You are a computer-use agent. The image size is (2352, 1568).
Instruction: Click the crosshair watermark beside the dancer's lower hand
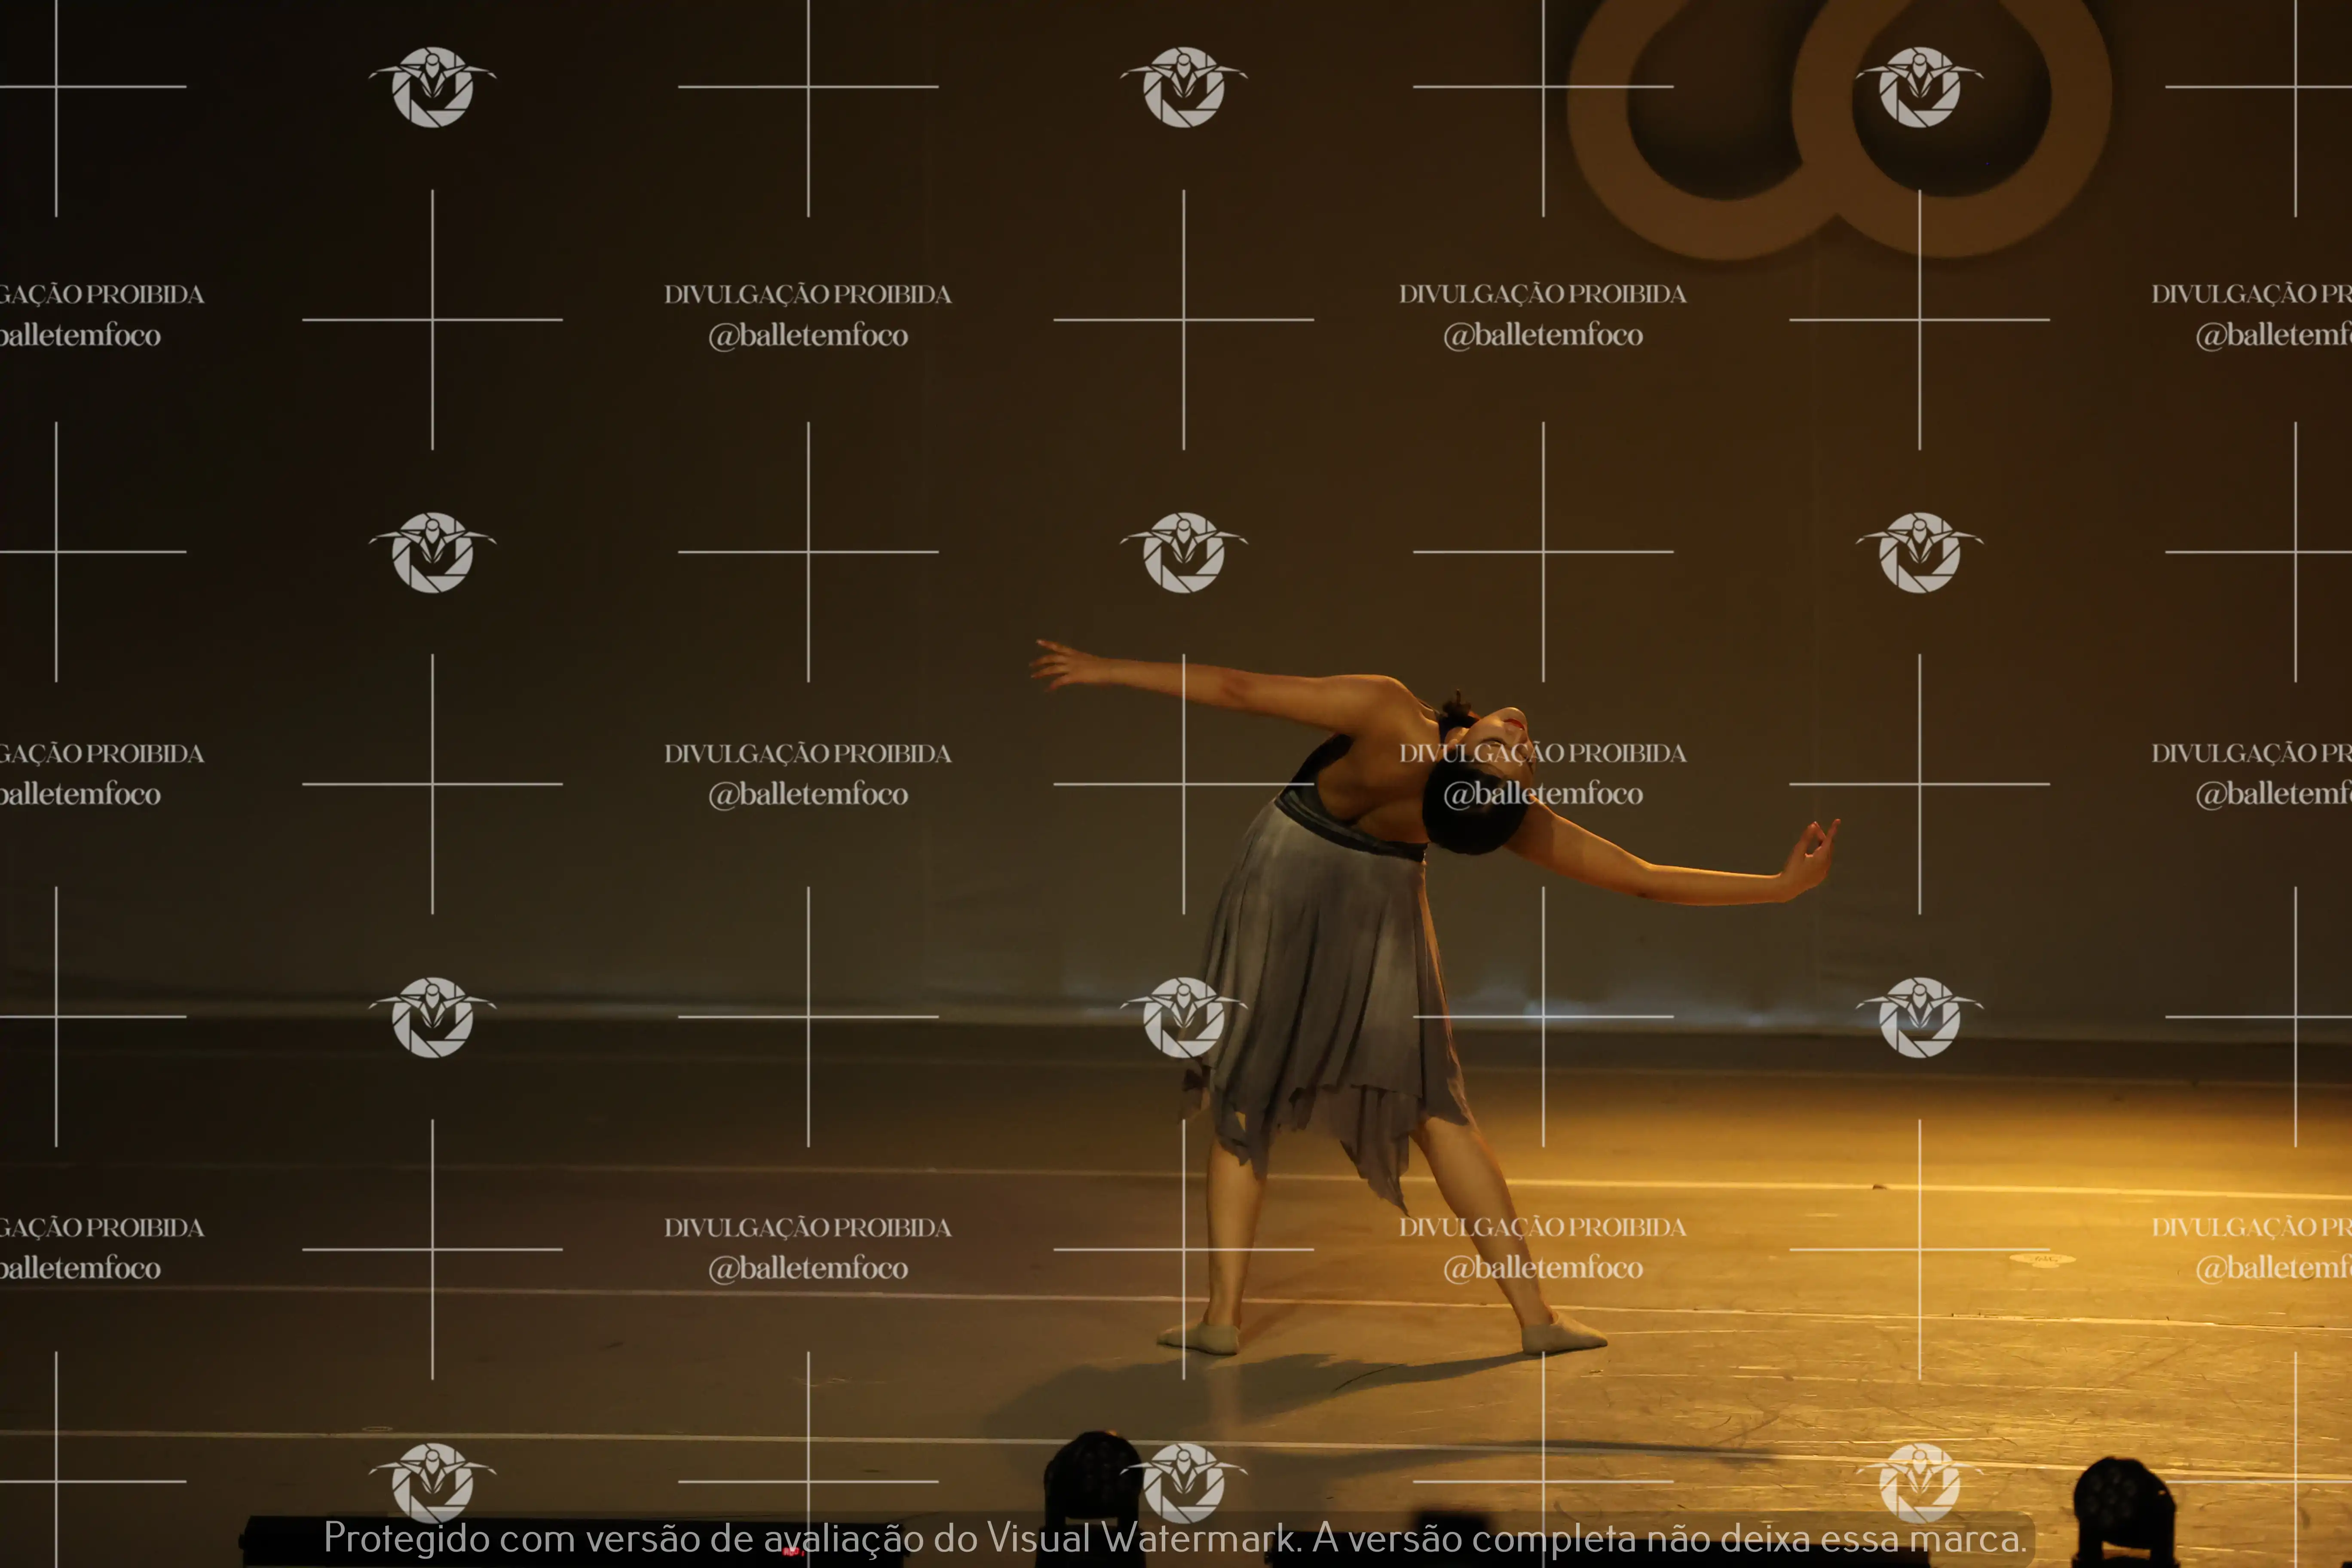(1919, 784)
